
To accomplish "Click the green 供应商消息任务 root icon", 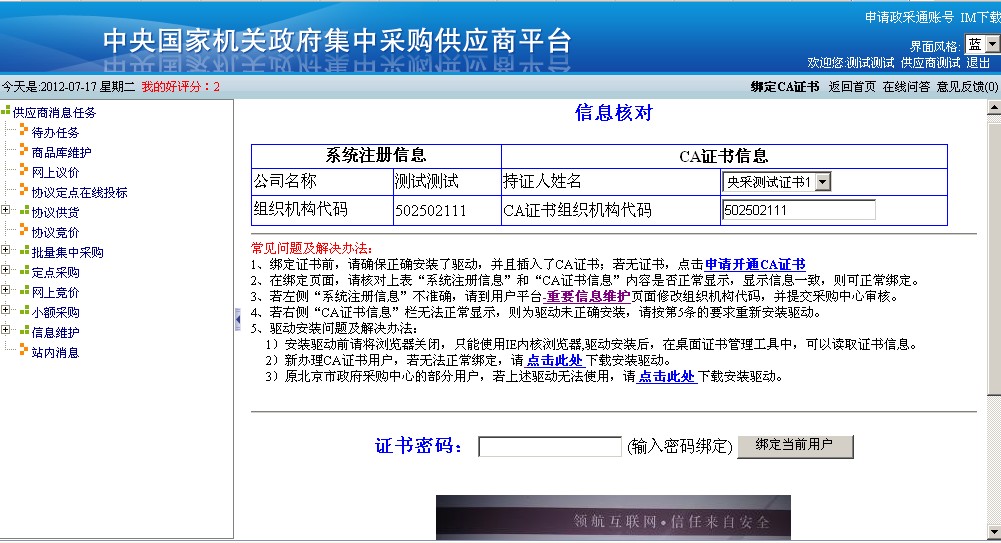I will 6,112.
